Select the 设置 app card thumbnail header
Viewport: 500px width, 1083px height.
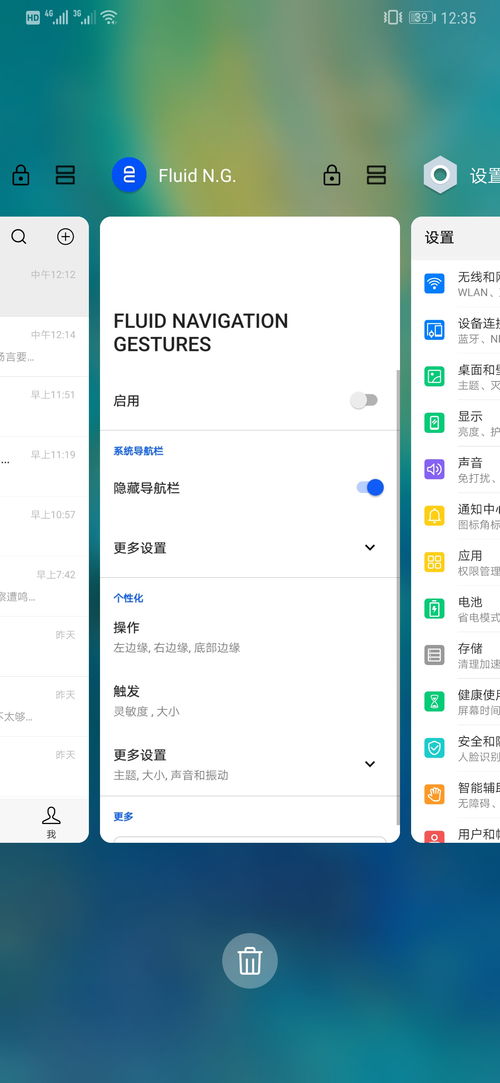point(456,238)
